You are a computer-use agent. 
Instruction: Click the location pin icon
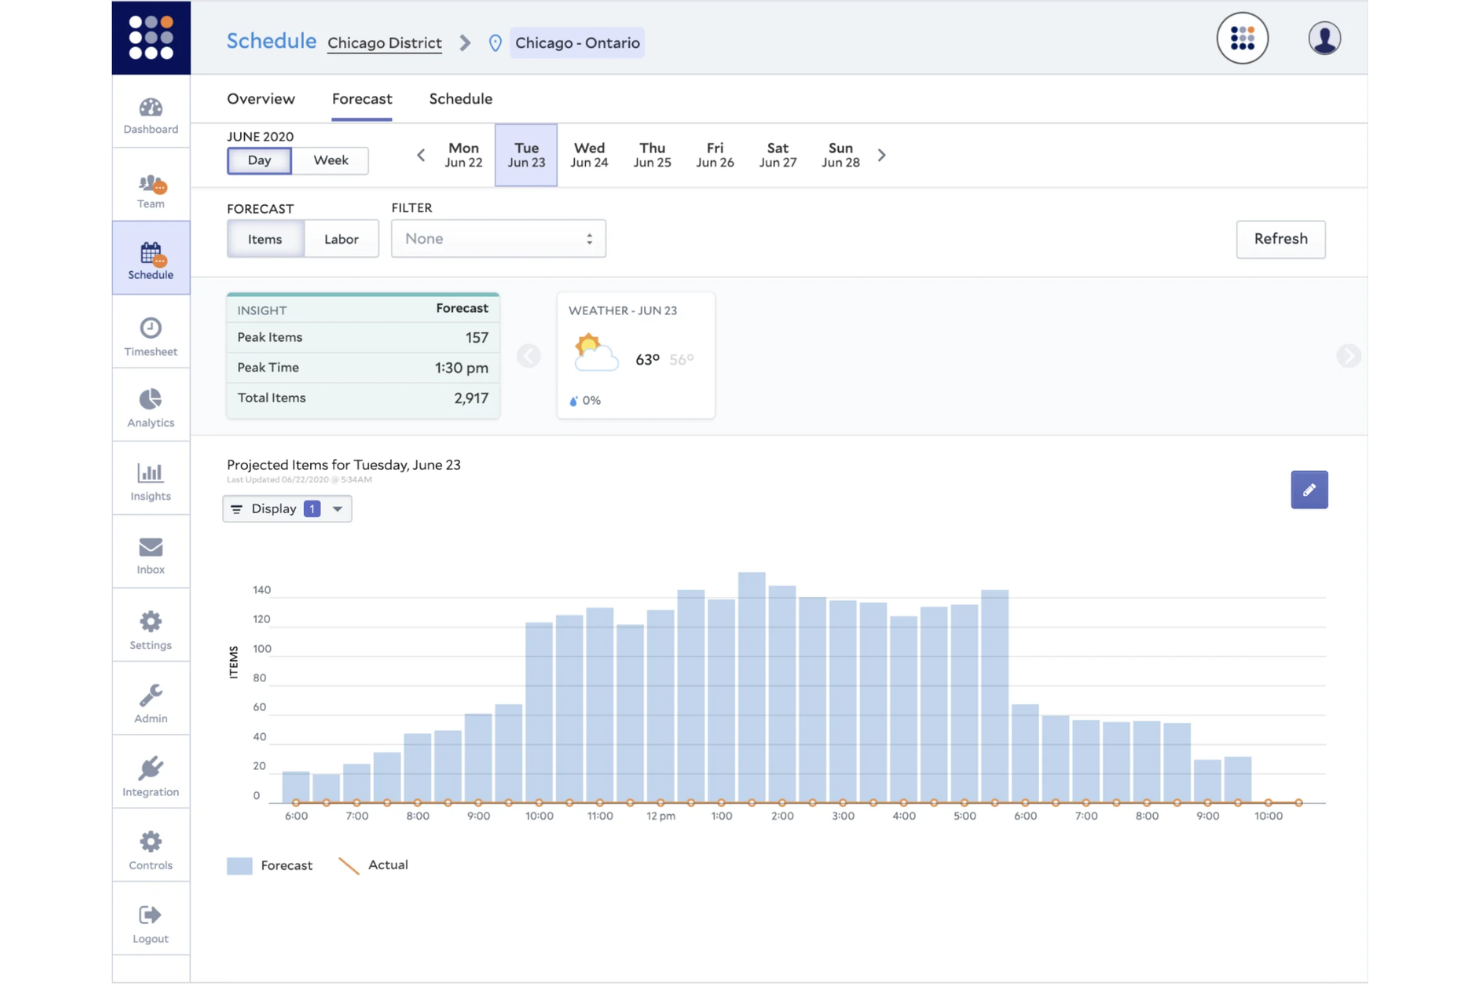click(x=495, y=43)
